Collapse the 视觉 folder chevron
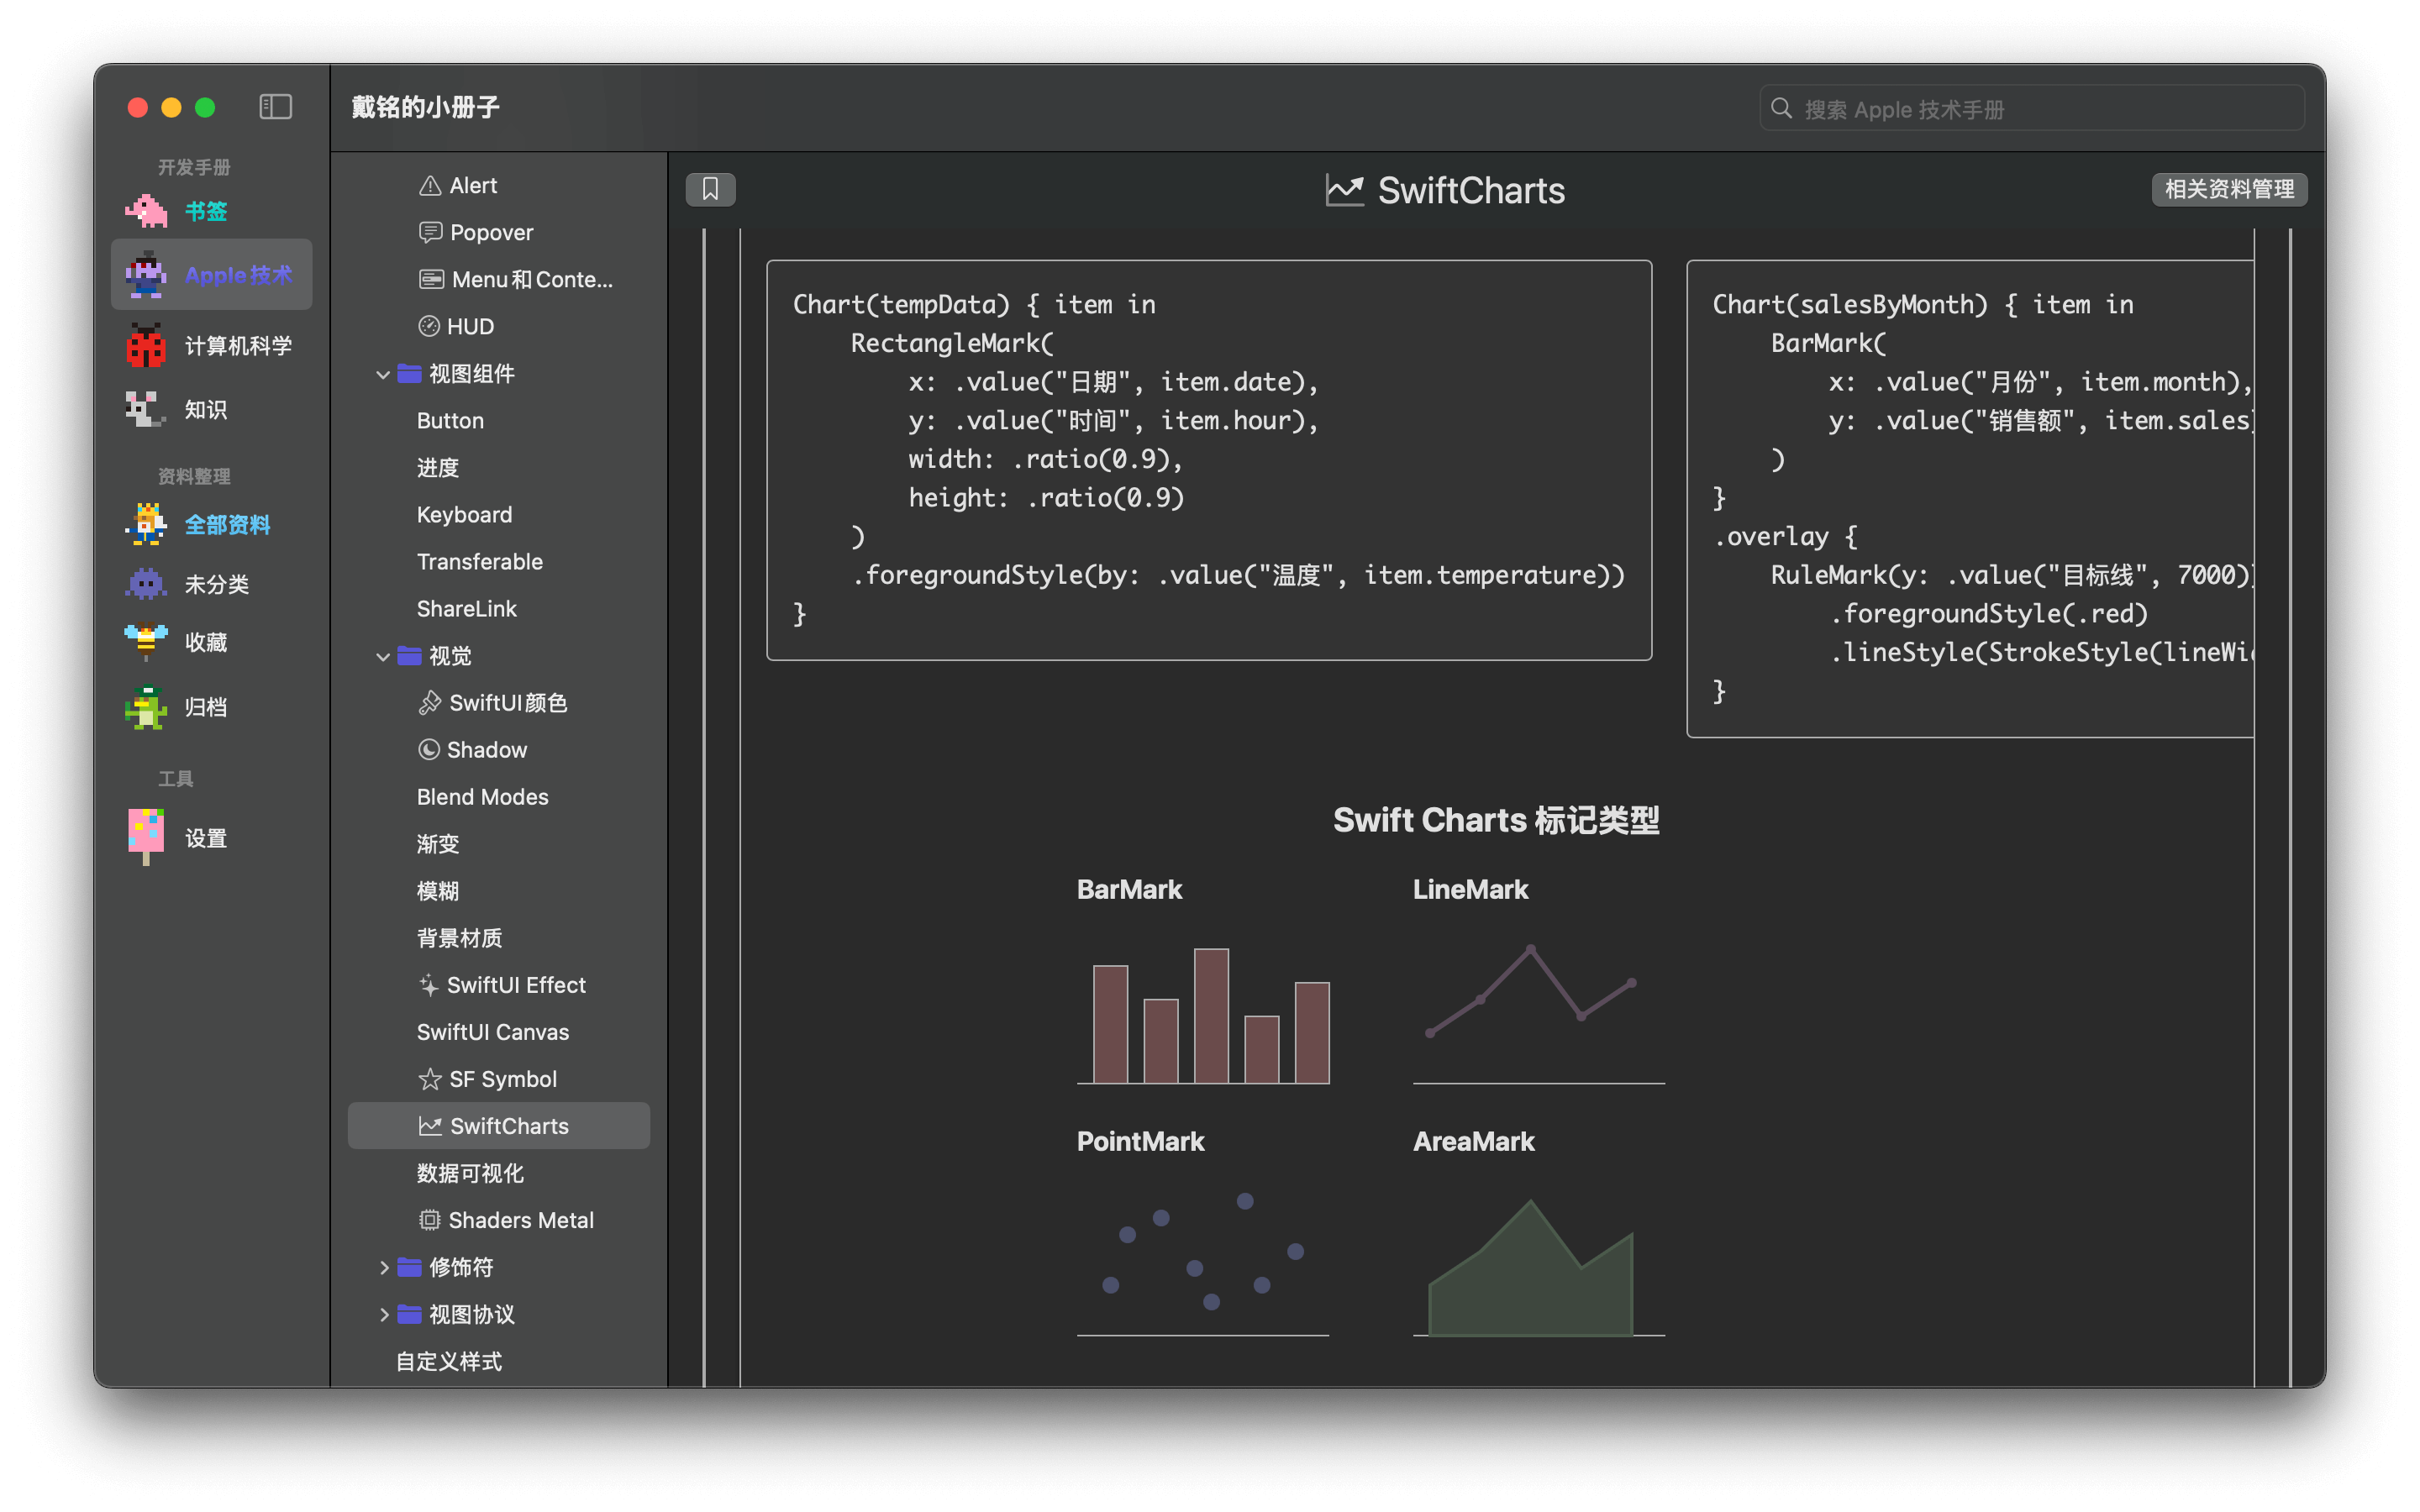Image resolution: width=2420 pixels, height=1512 pixels. (383, 656)
